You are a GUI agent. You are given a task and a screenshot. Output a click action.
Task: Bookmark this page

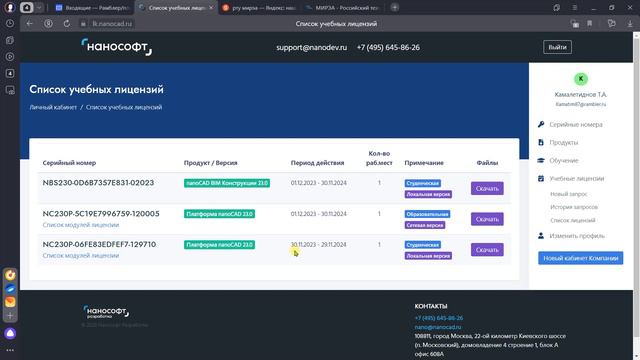pos(590,24)
